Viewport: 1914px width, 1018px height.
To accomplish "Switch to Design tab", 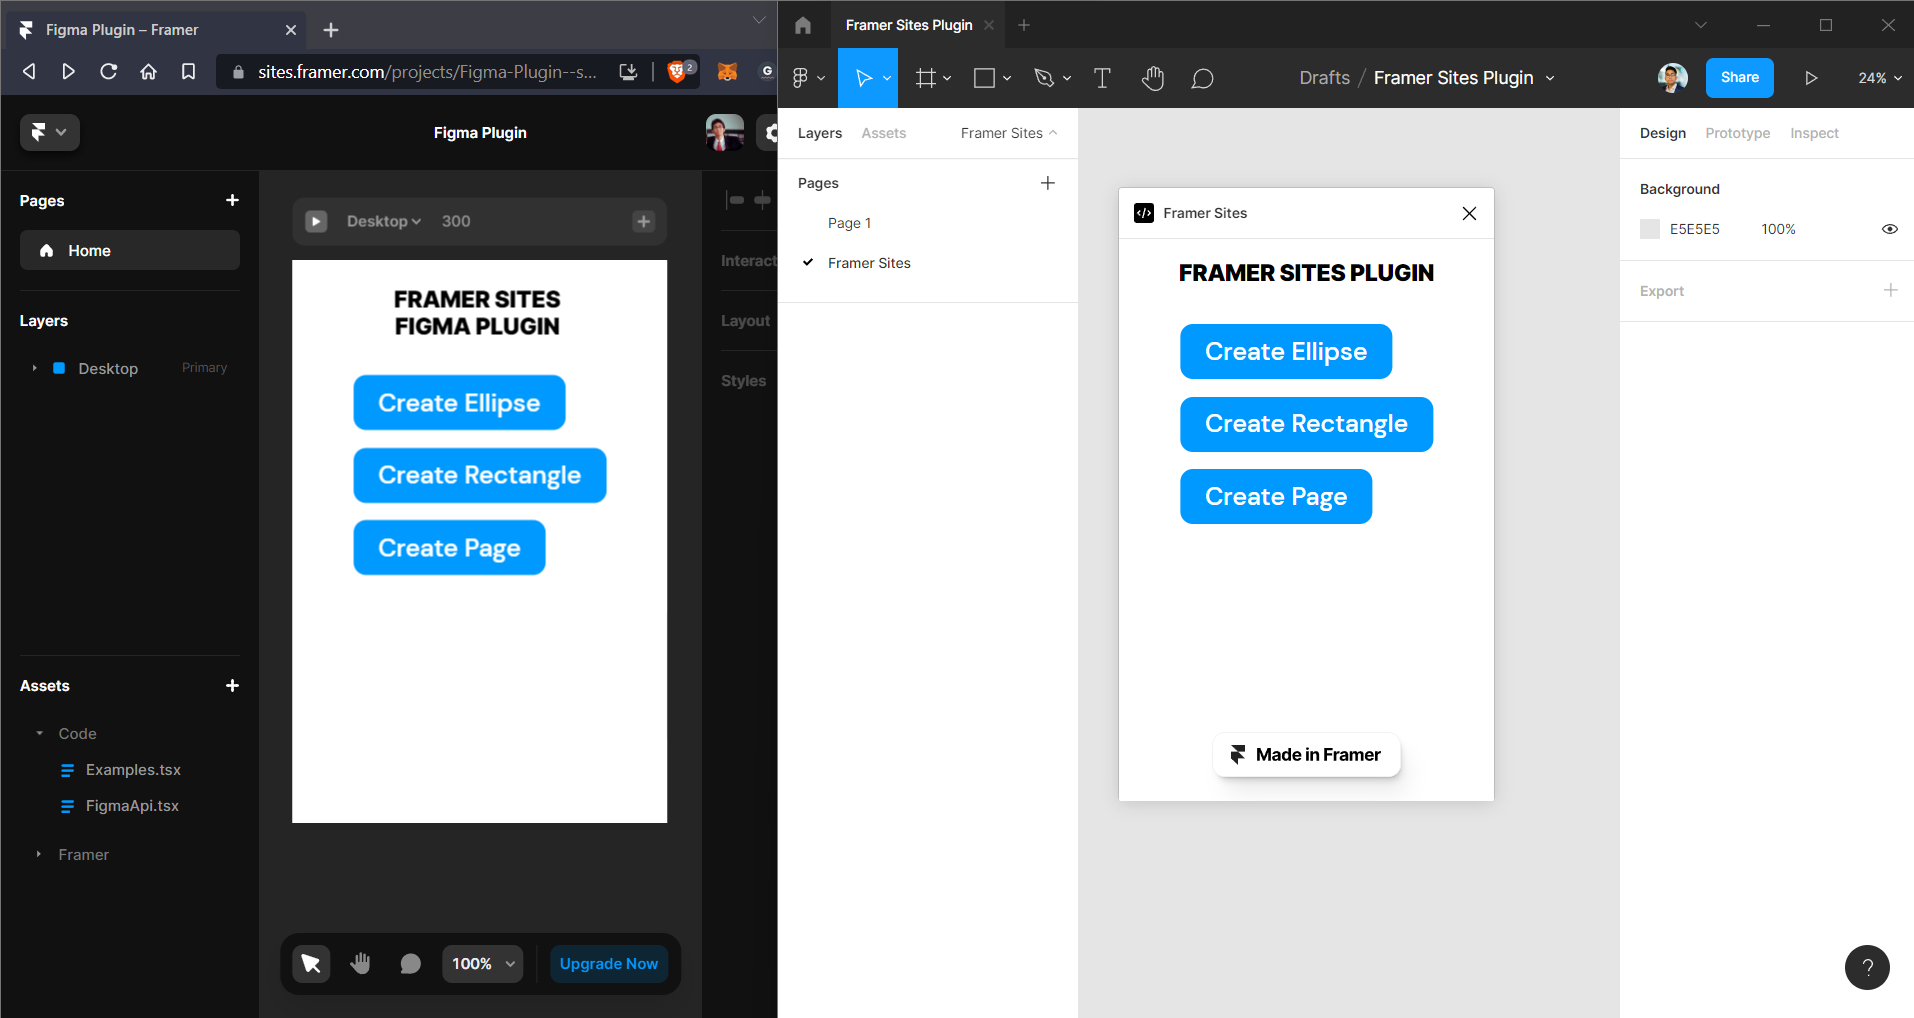I will [x=1662, y=133].
